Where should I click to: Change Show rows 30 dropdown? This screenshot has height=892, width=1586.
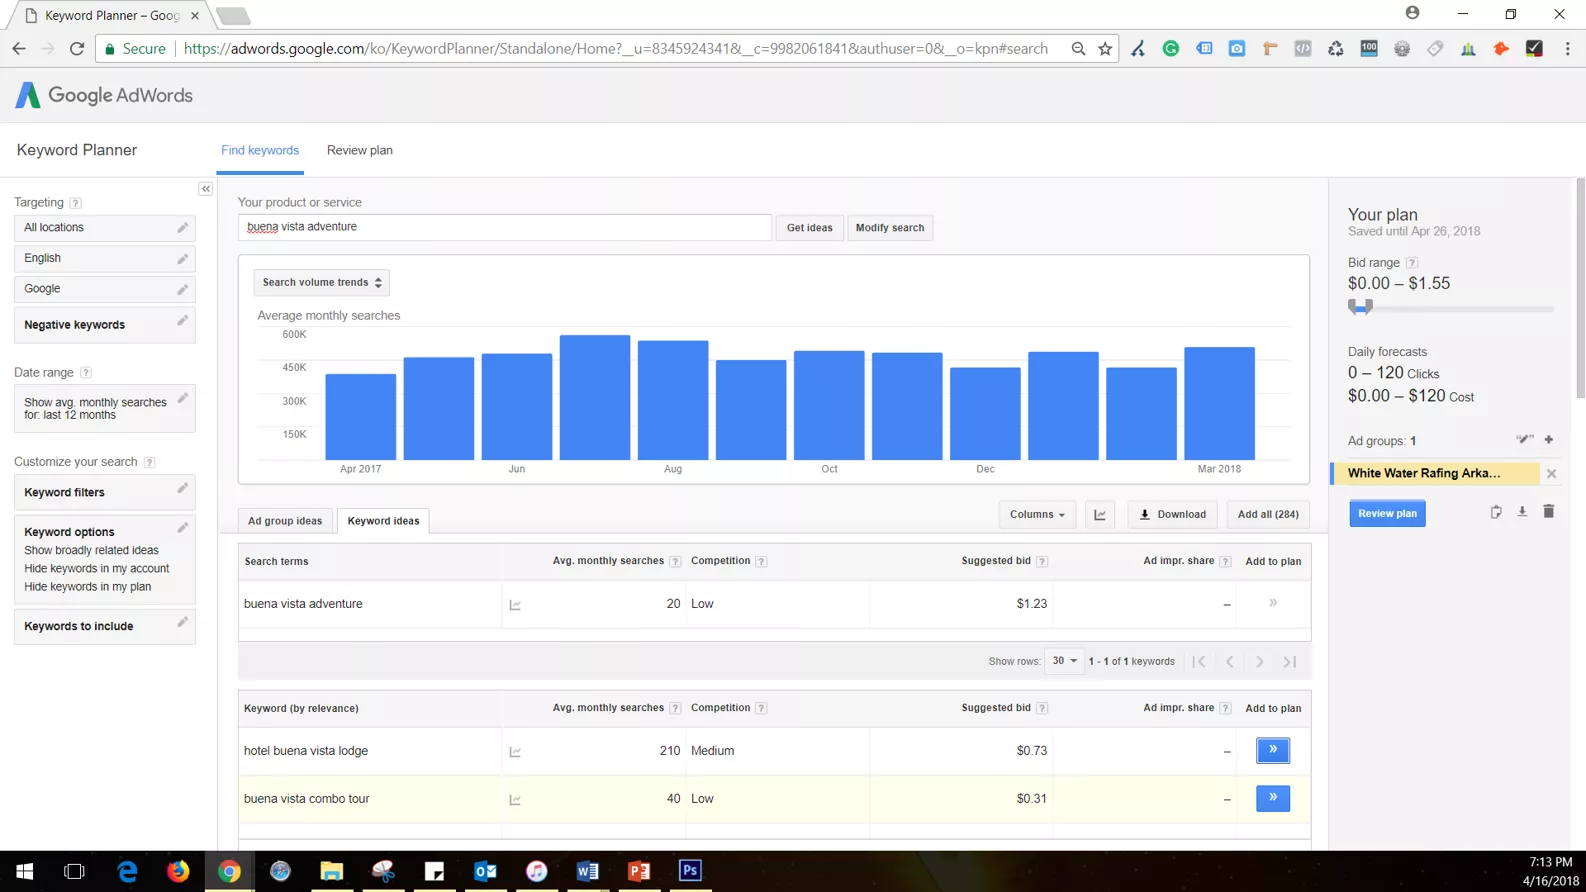coord(1064,661)
